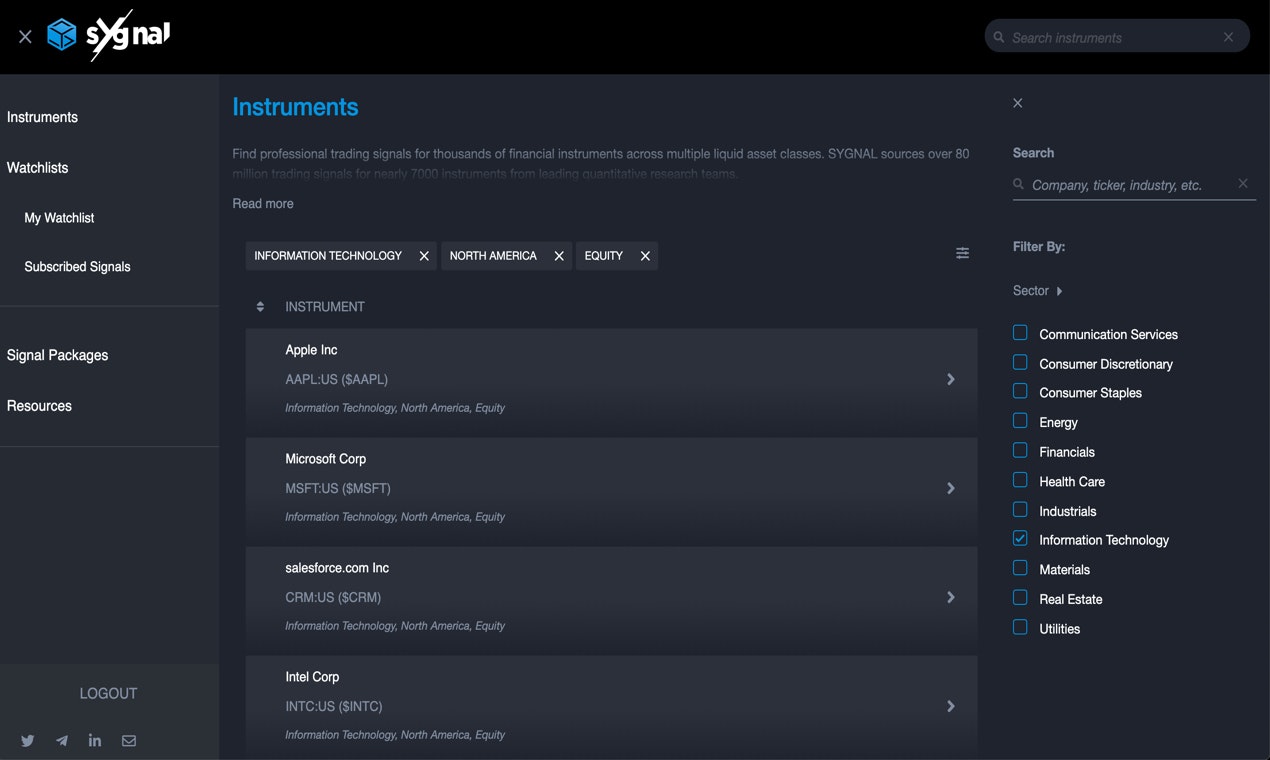1270x760 pixels.
Task: Open Intel Corp details with its chevron
Action: click(x=951, y=706)
